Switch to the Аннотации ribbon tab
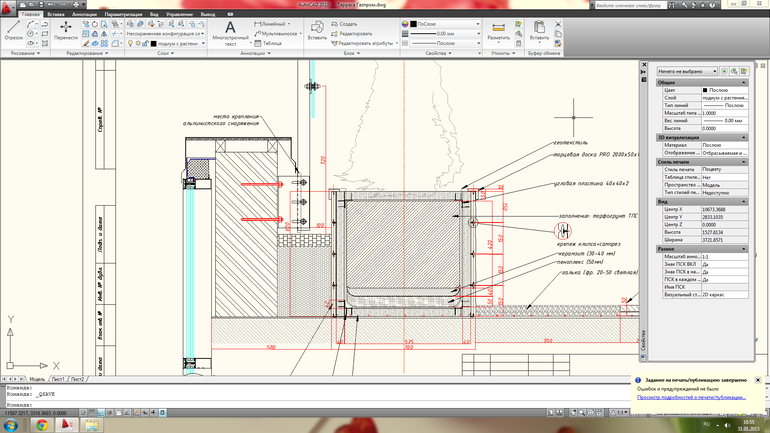Viewport: 770px width, 433px height. [85, 15]
